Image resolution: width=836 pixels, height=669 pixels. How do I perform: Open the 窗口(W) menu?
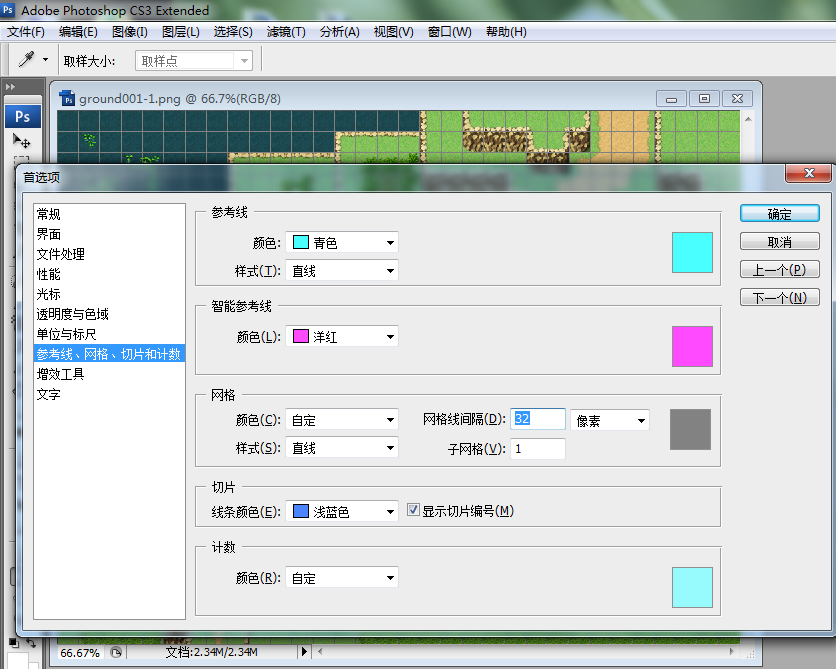pos(449,32)
